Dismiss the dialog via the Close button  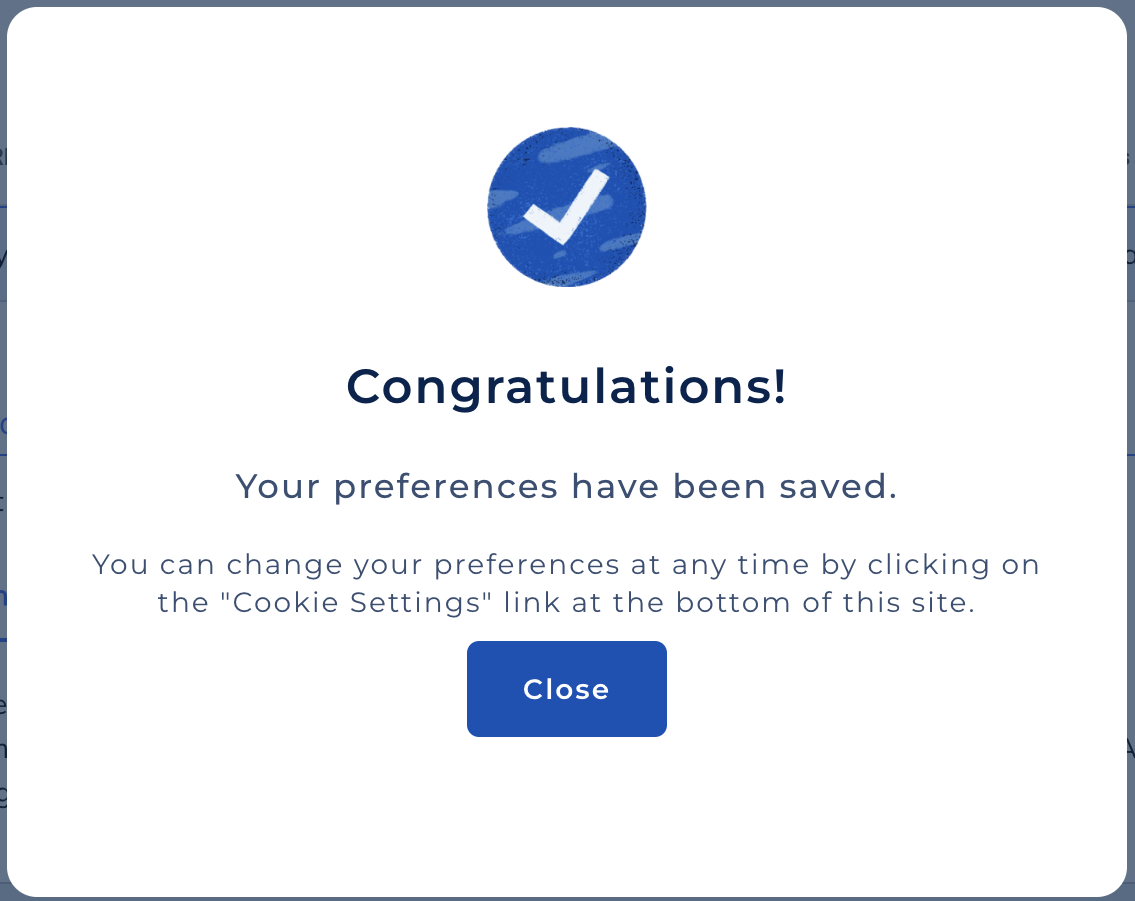point(567,689)
